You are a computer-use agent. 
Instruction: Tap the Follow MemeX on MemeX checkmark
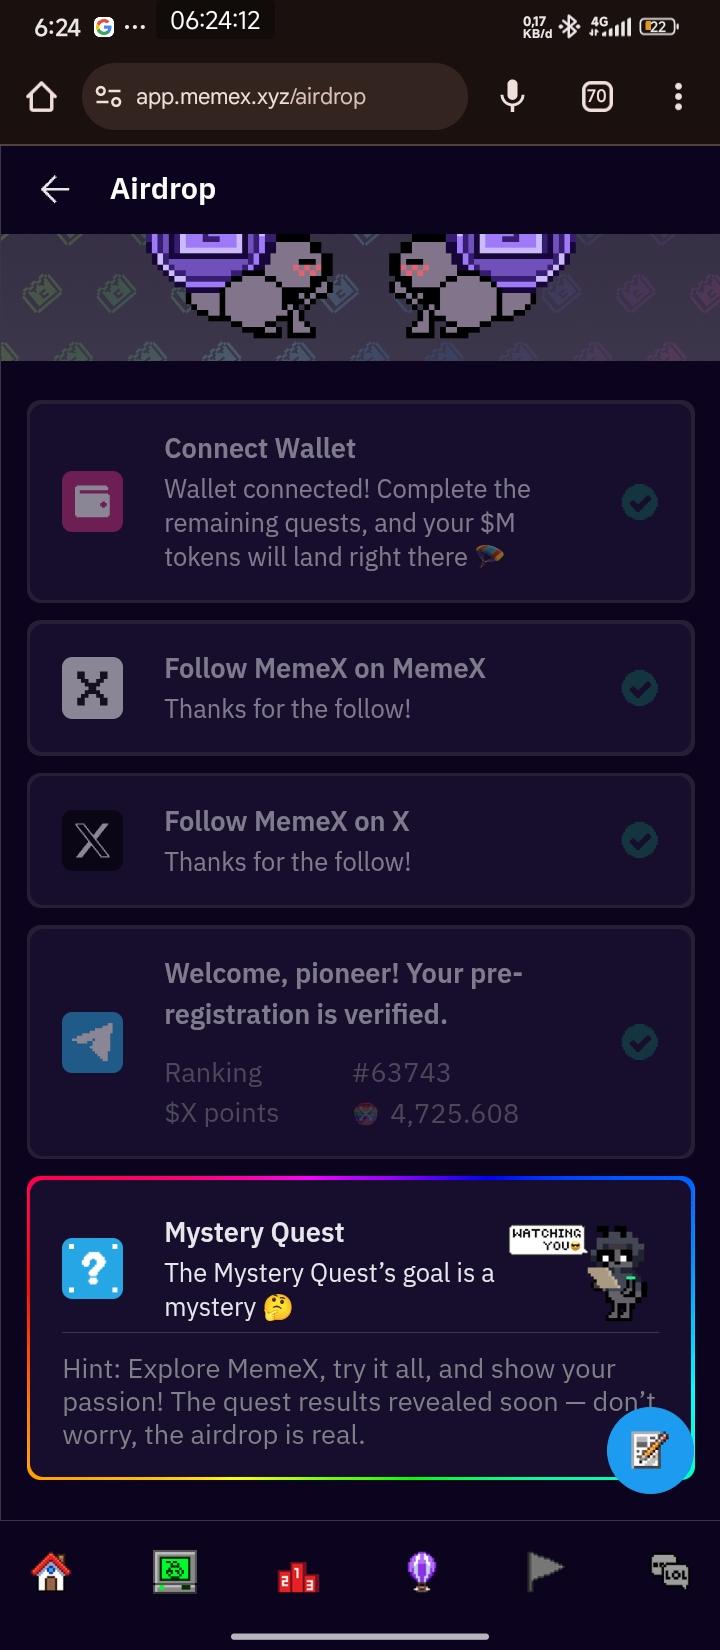point(640,688)
